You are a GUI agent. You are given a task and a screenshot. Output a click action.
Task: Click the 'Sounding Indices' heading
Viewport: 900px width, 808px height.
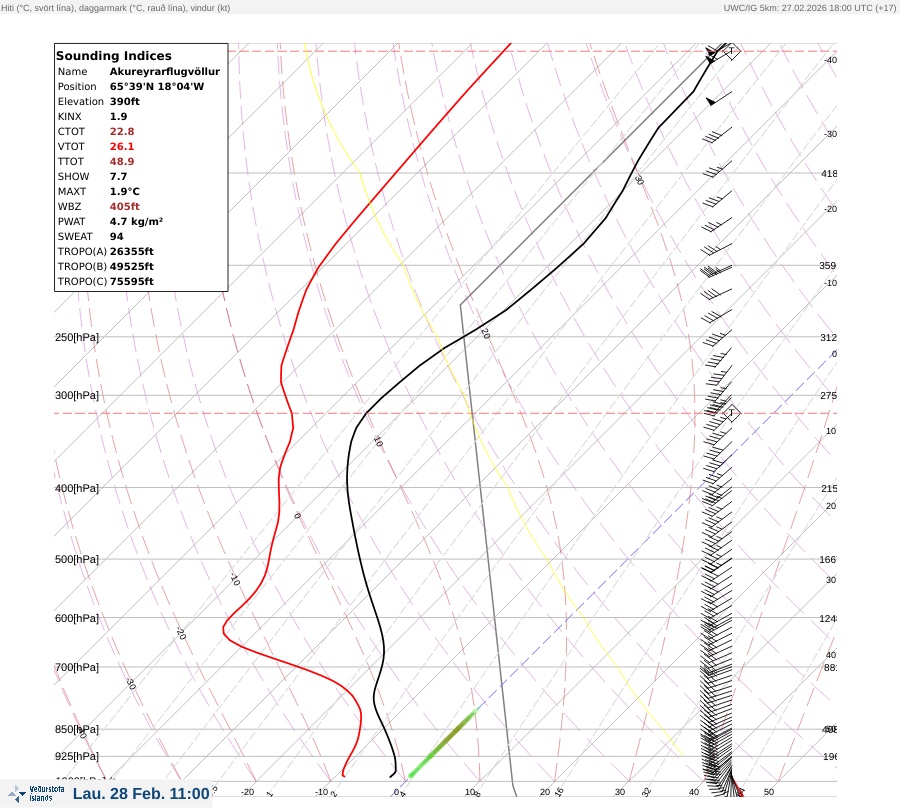tap(114, 56)
